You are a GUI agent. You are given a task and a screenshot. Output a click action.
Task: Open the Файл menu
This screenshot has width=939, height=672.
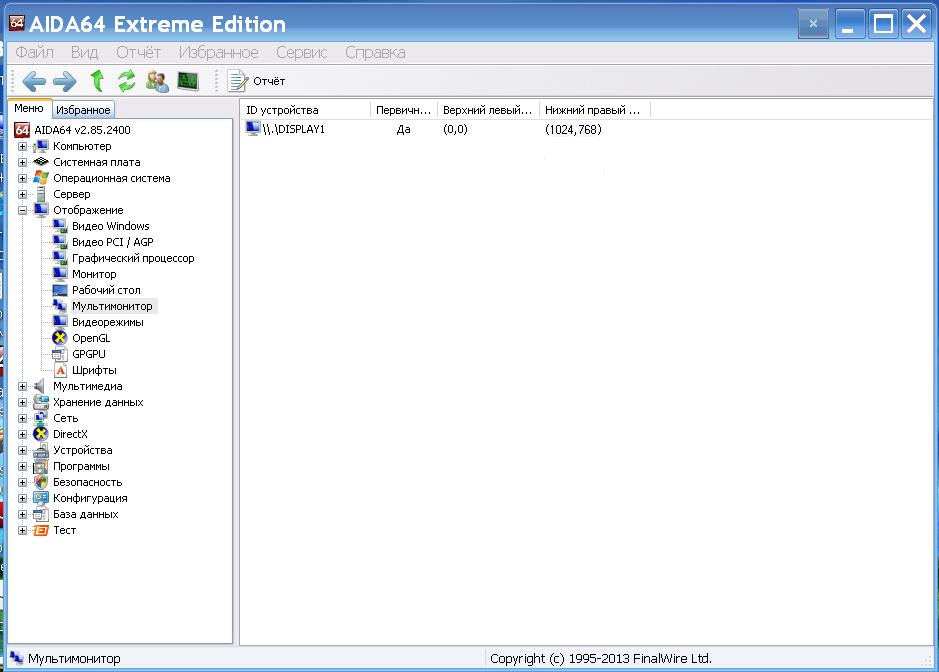coord(34,53)
